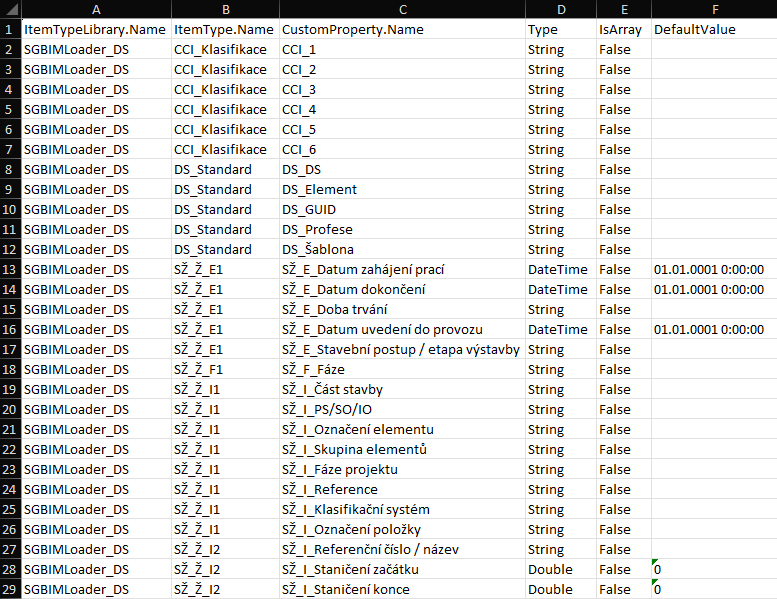Select column F header
Viewport: 777px width, 599px height.
click(713, 9)
